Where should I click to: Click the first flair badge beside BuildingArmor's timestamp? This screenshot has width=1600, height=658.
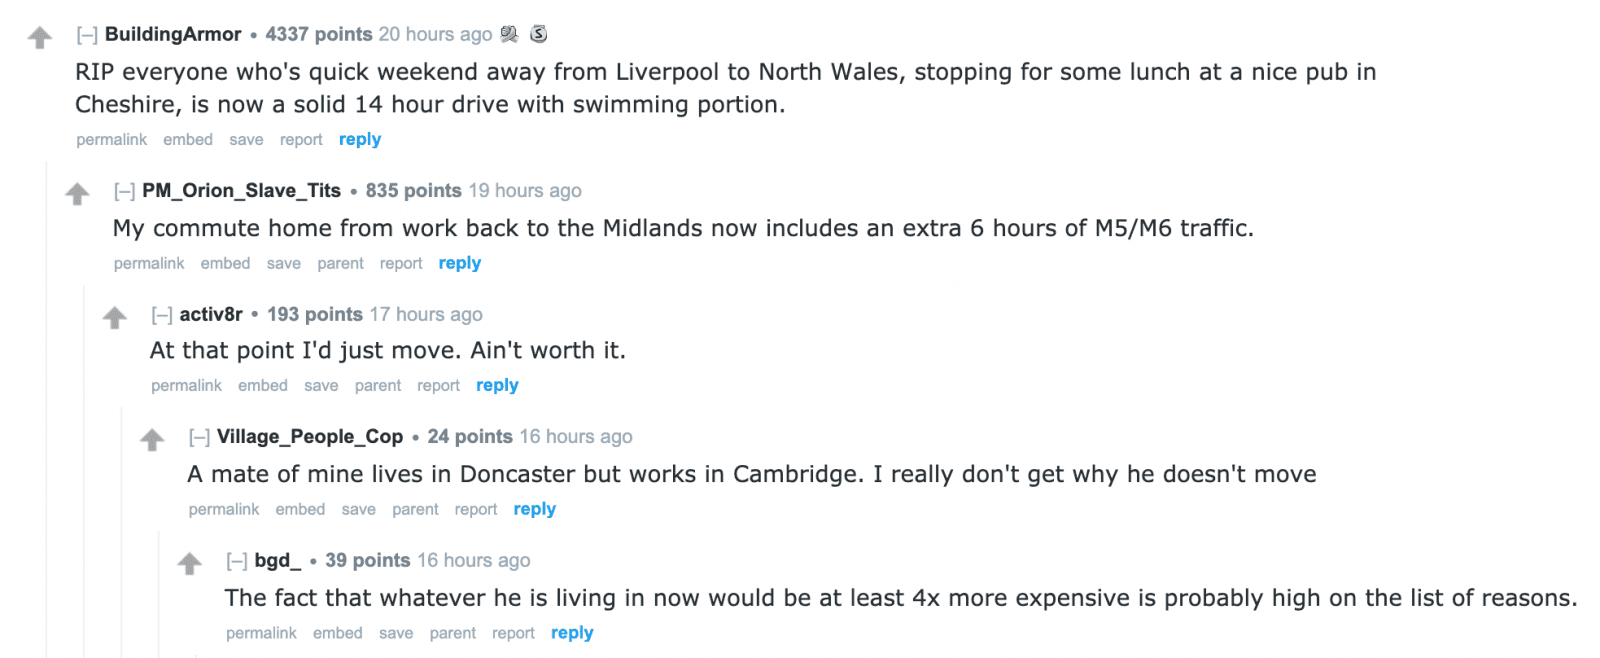tap(509, 34)
